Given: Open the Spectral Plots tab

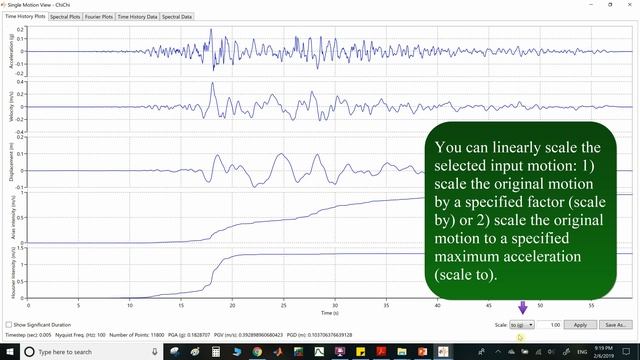Looking at the screenshot, I should coord(65,17).
